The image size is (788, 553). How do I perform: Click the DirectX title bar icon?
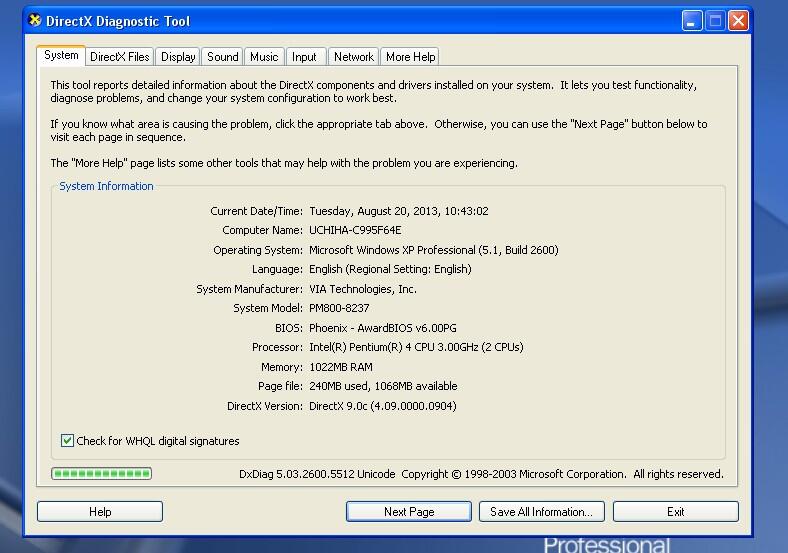pos(35,21)
